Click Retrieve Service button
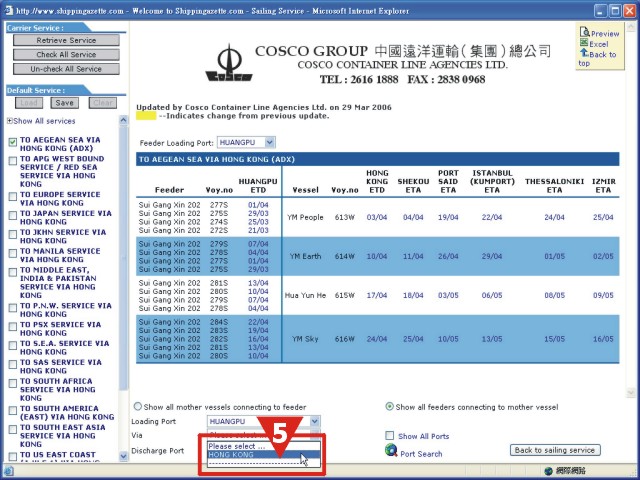Viewport: 640px width, 480px height. pyautogui.click(x=66, y=40)
